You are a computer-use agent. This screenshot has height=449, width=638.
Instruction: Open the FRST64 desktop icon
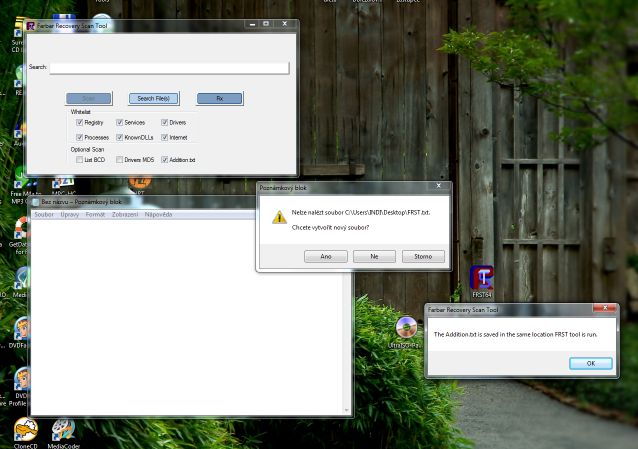481,279
